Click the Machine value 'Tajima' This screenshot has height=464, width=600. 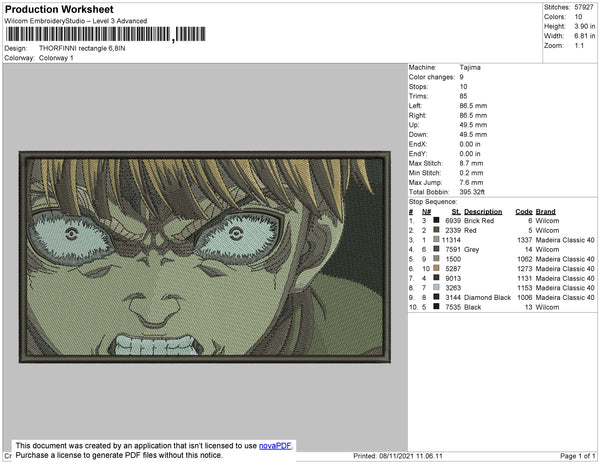click(470, 67)
